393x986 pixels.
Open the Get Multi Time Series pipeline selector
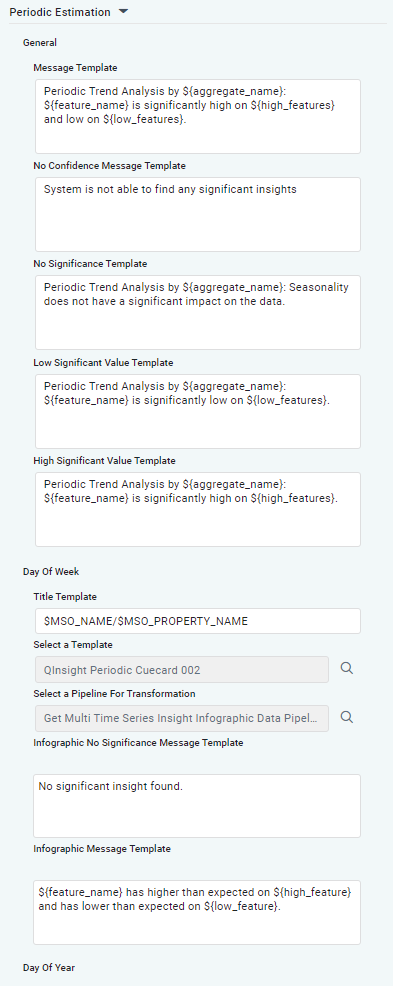click(x=182, y=718)
